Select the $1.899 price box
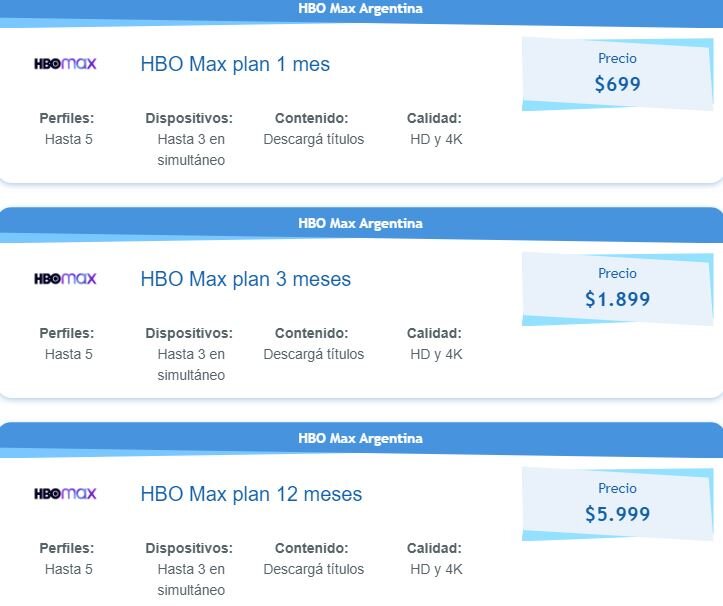The width and height of the screenshot is (723, 606). pyautogui.click(x=617, y=289)
